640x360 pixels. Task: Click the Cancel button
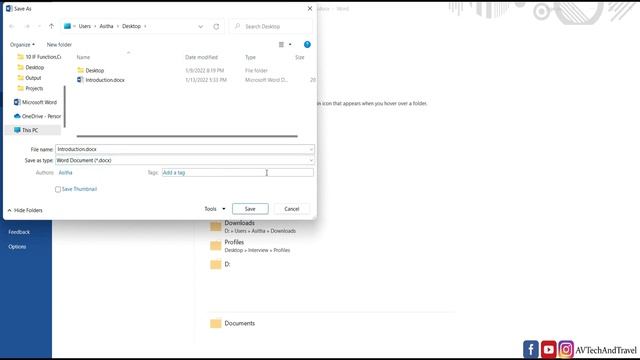click(292, 209)
